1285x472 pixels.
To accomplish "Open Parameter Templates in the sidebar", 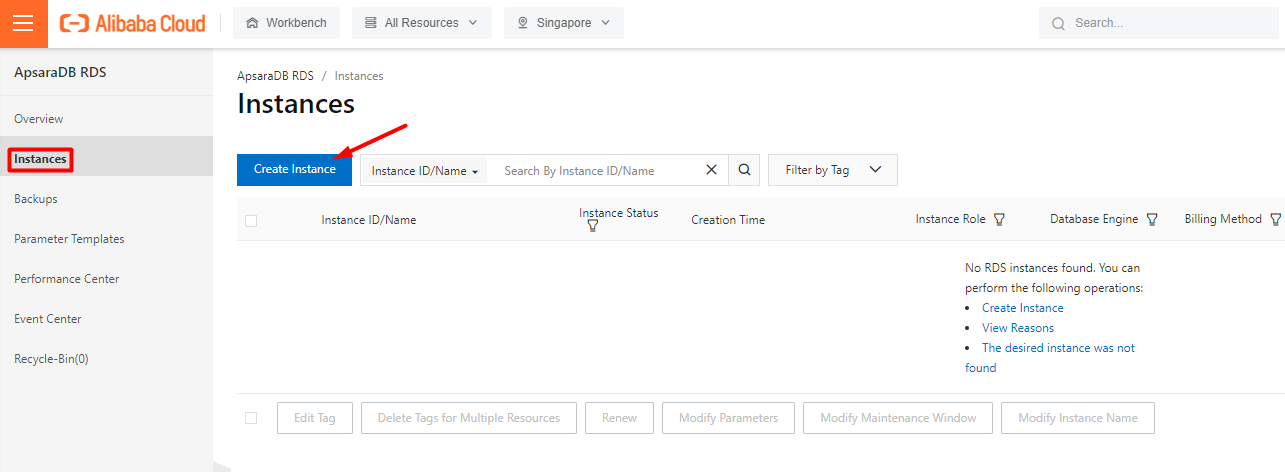I will coord(69,239).
